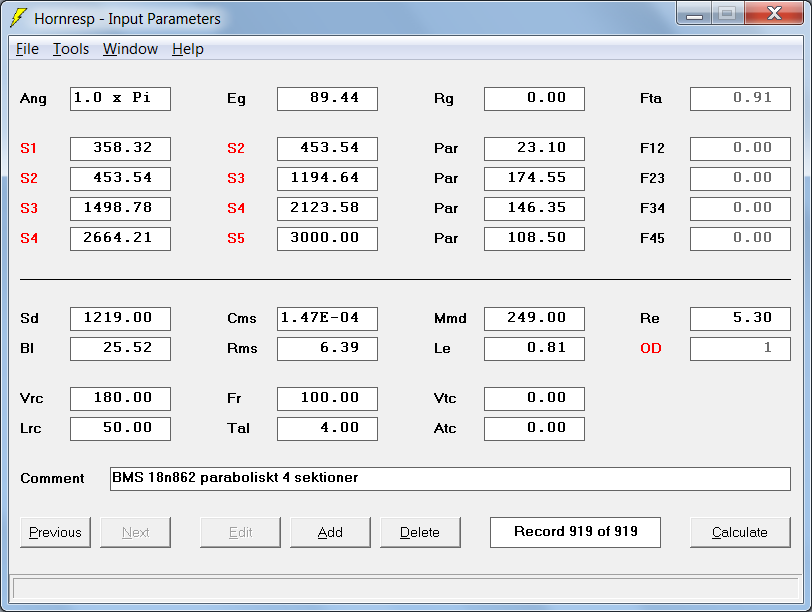Click the S1 field with 358.32
The width and height of the screenshot is (812, 612).
(120, 149)
